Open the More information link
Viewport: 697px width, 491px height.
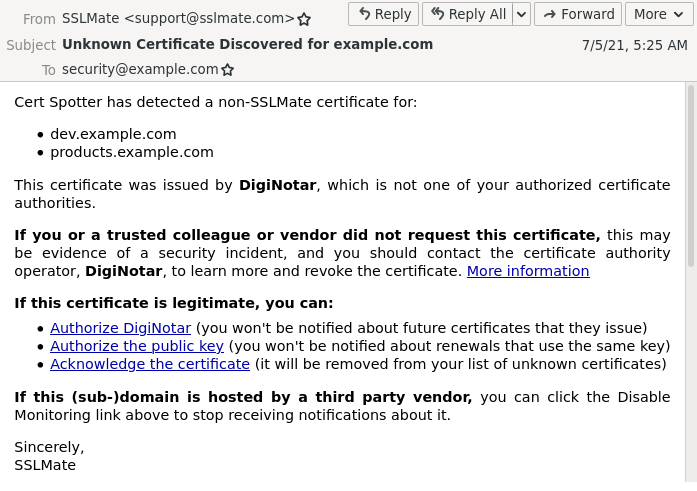528,271
